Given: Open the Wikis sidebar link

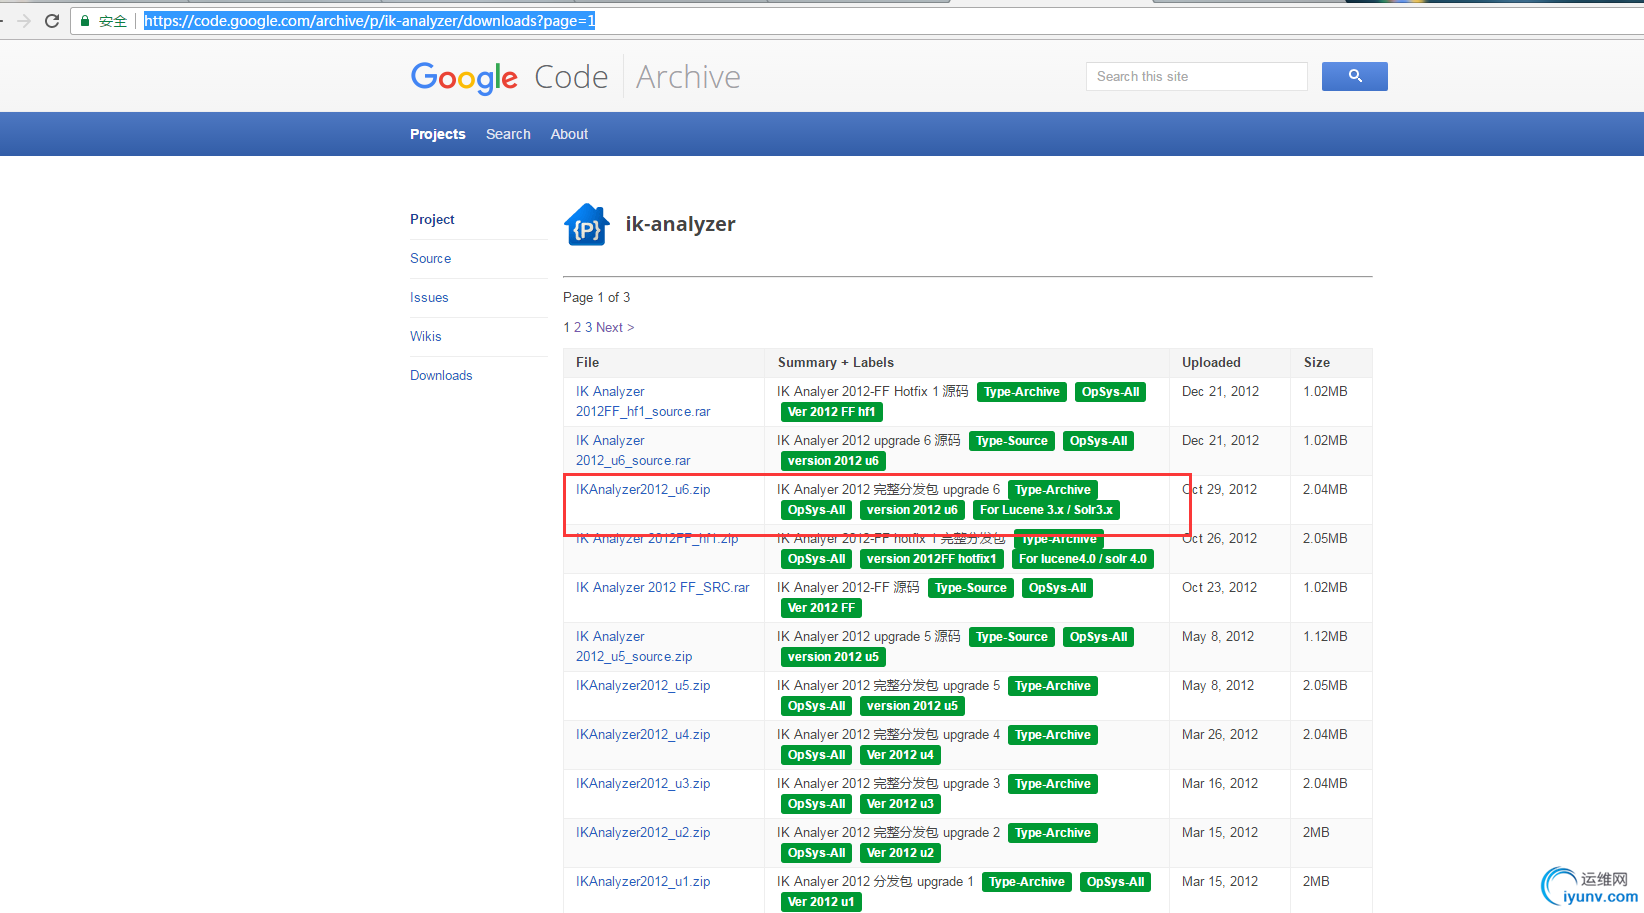Looking at the screenshot, I should (x=425, y=336).
